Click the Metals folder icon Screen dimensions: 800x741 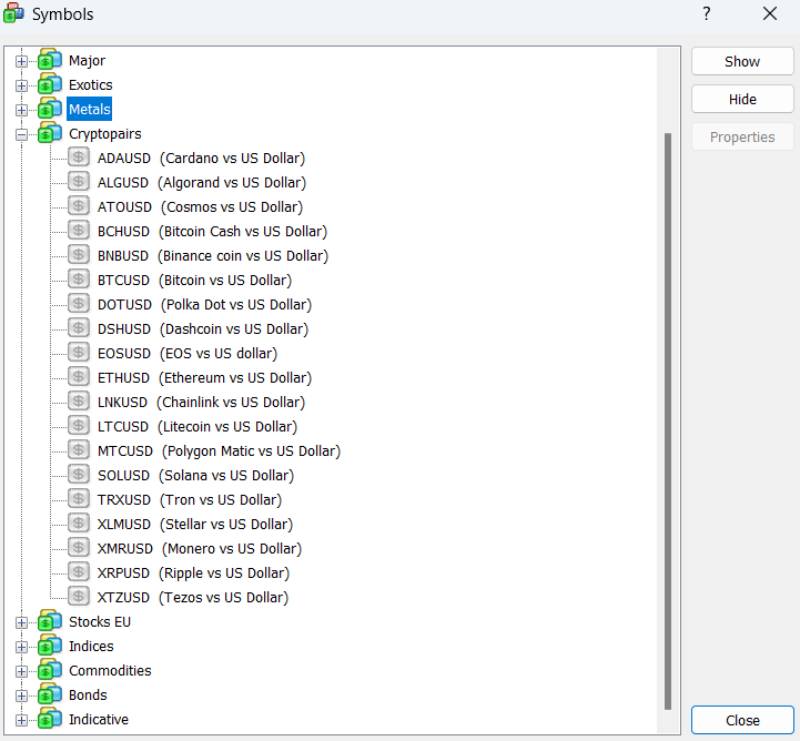point(50,109)
